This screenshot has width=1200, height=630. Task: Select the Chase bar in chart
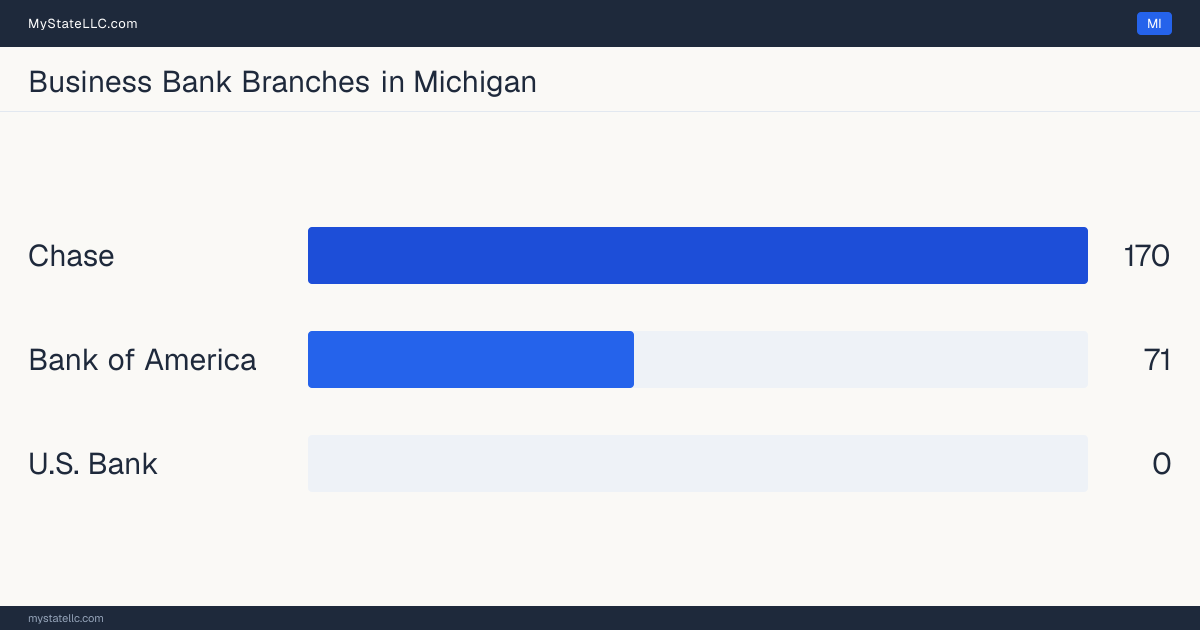tap(698, 255)
